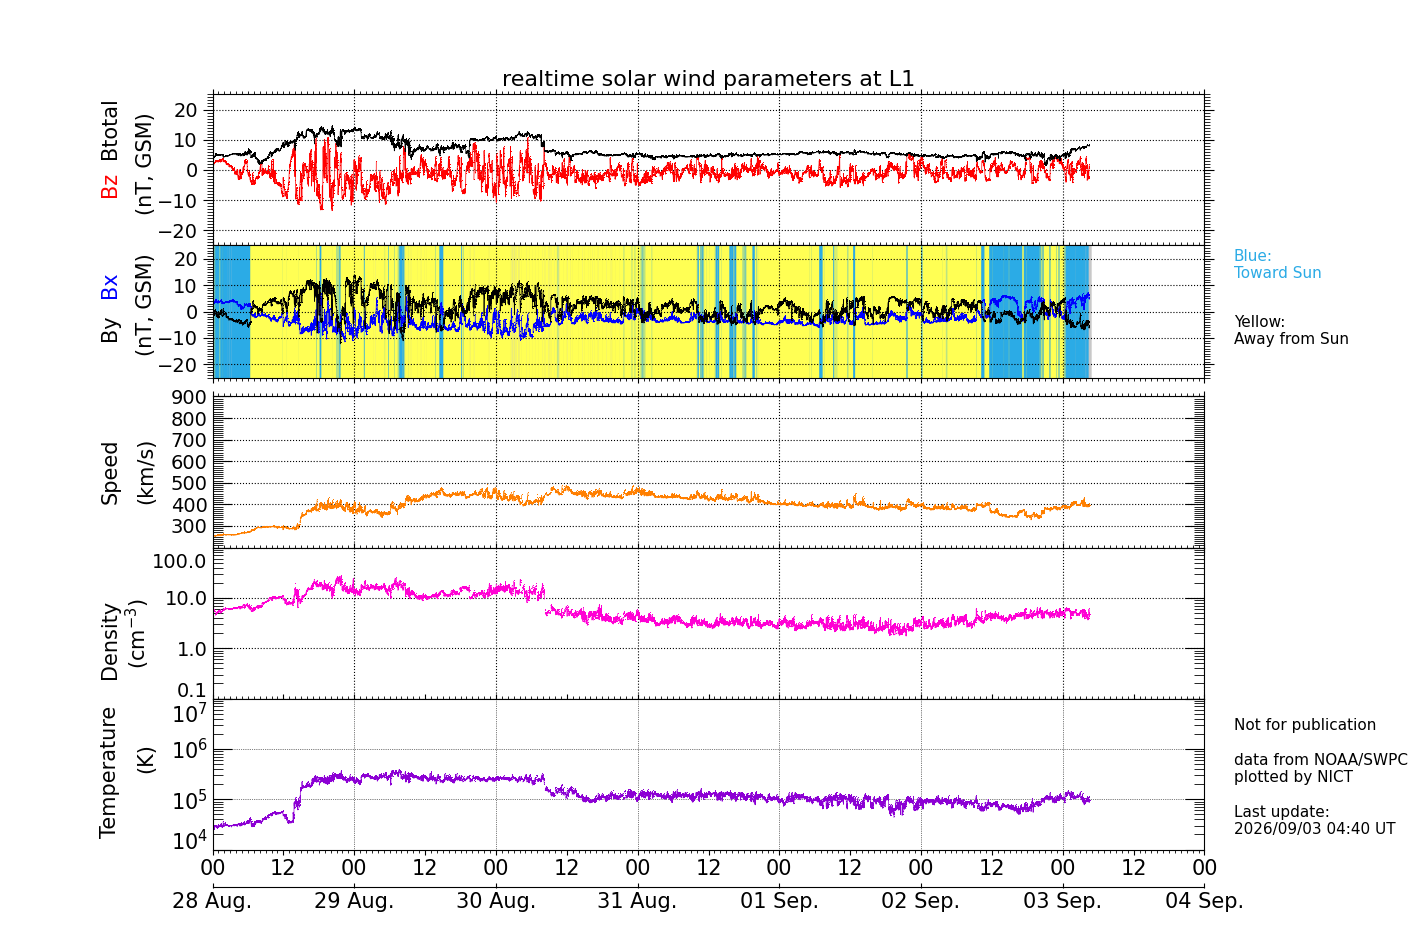The image size is (1417, 944).
Task: Select the 10^6 temperature axis tick
Action: [x=190, y=748]
